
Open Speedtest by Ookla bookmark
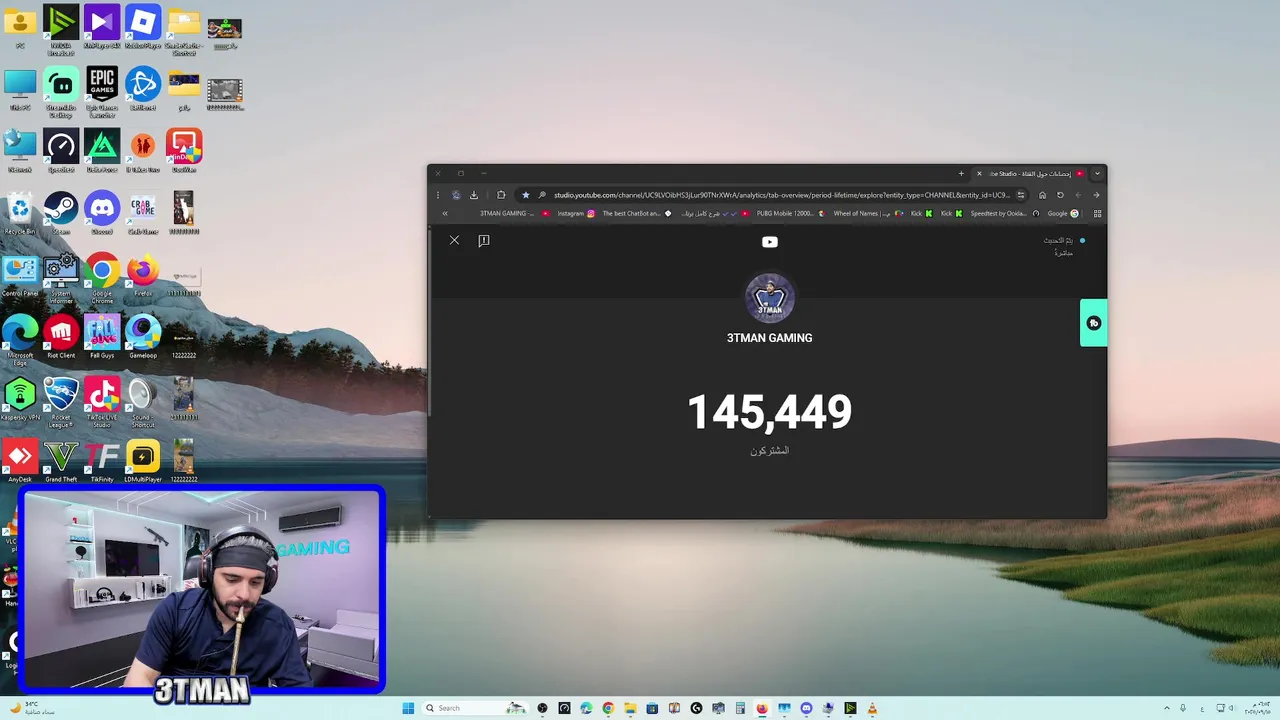[x=1005, y=213]
